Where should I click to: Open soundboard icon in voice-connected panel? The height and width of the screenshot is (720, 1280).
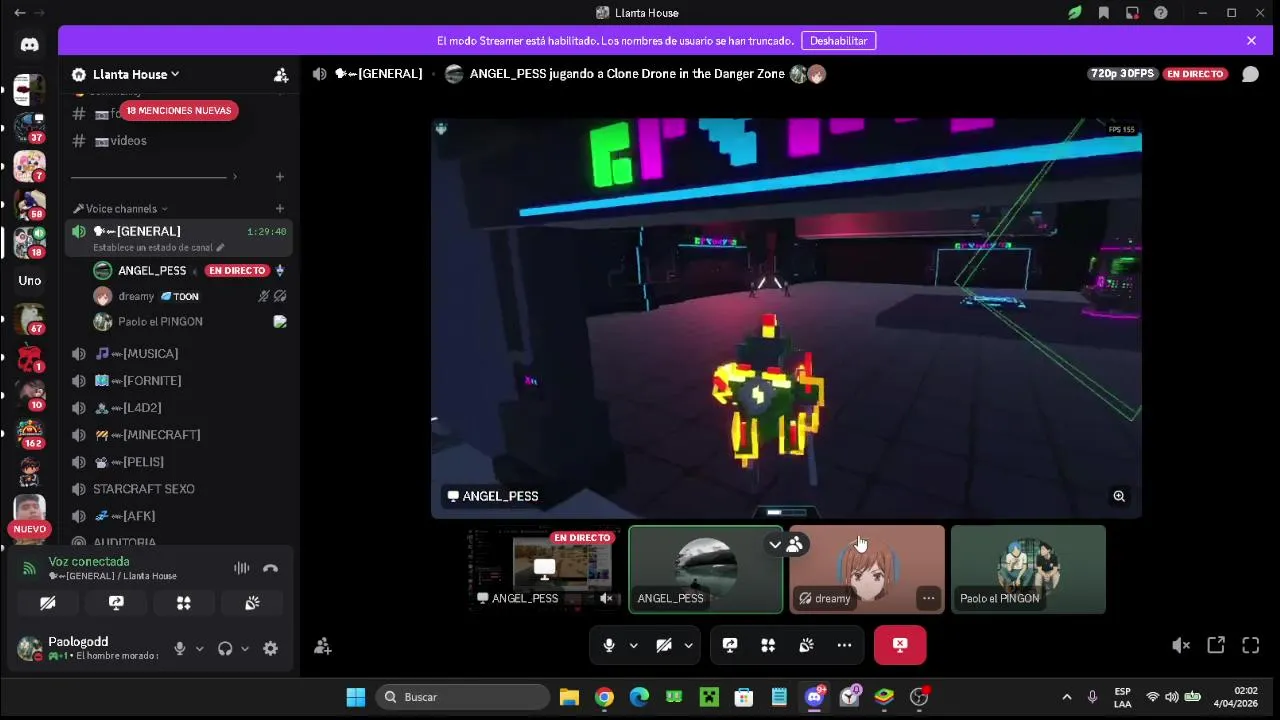point(252,603)
